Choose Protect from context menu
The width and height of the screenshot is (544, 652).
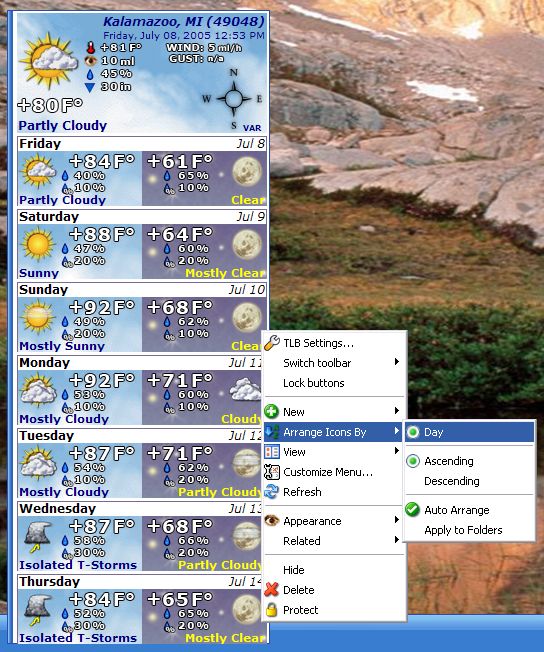(x=334, y=610)
